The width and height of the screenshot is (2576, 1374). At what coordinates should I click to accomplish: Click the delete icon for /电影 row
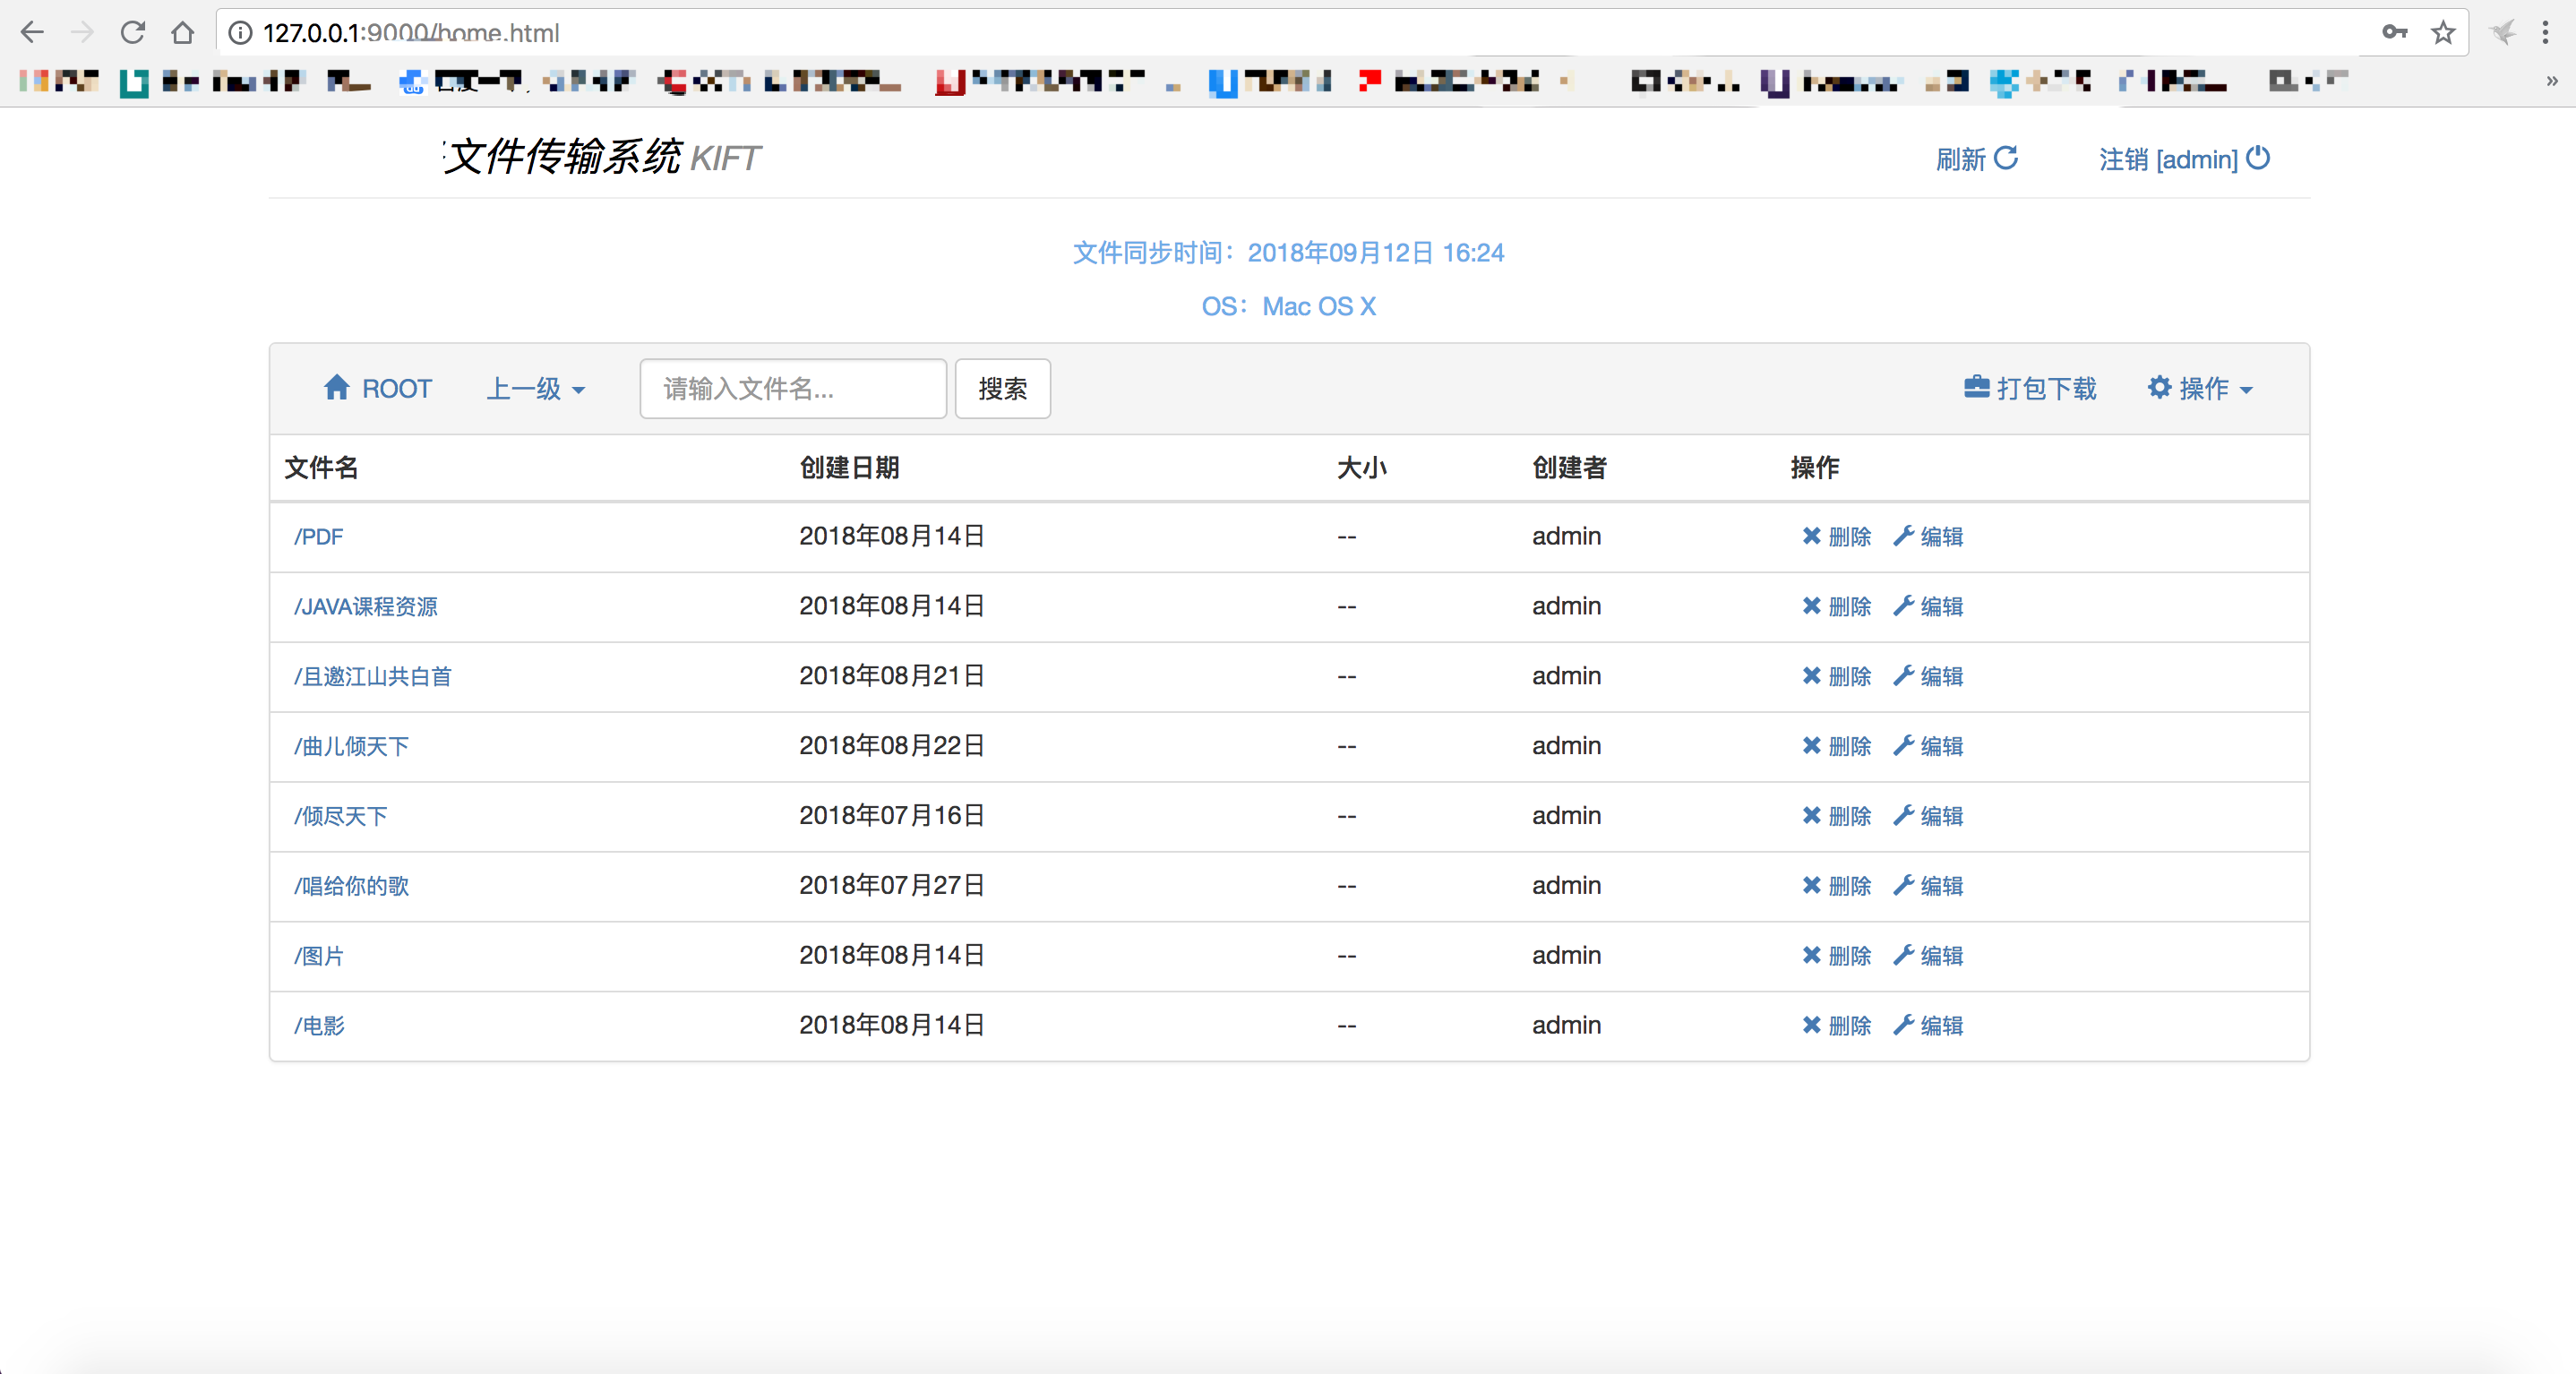click(1810, 1025)
